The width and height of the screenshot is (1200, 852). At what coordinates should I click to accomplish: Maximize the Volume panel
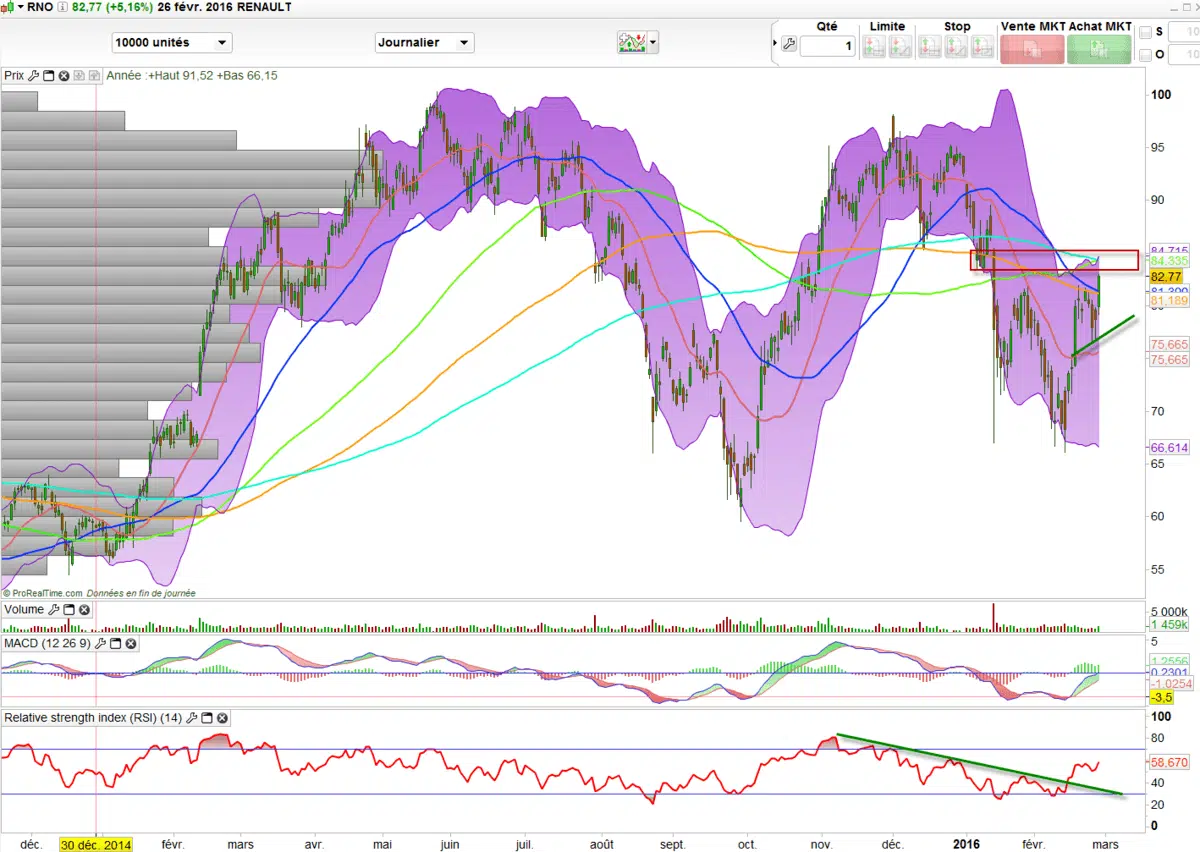[69, 609]
